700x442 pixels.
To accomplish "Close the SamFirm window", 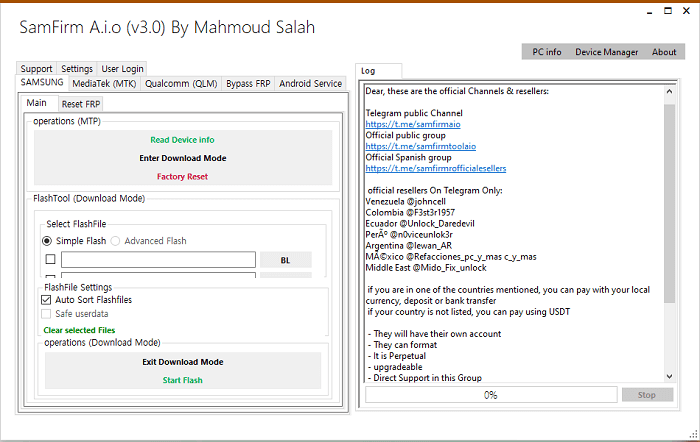I will click(687, 11).
